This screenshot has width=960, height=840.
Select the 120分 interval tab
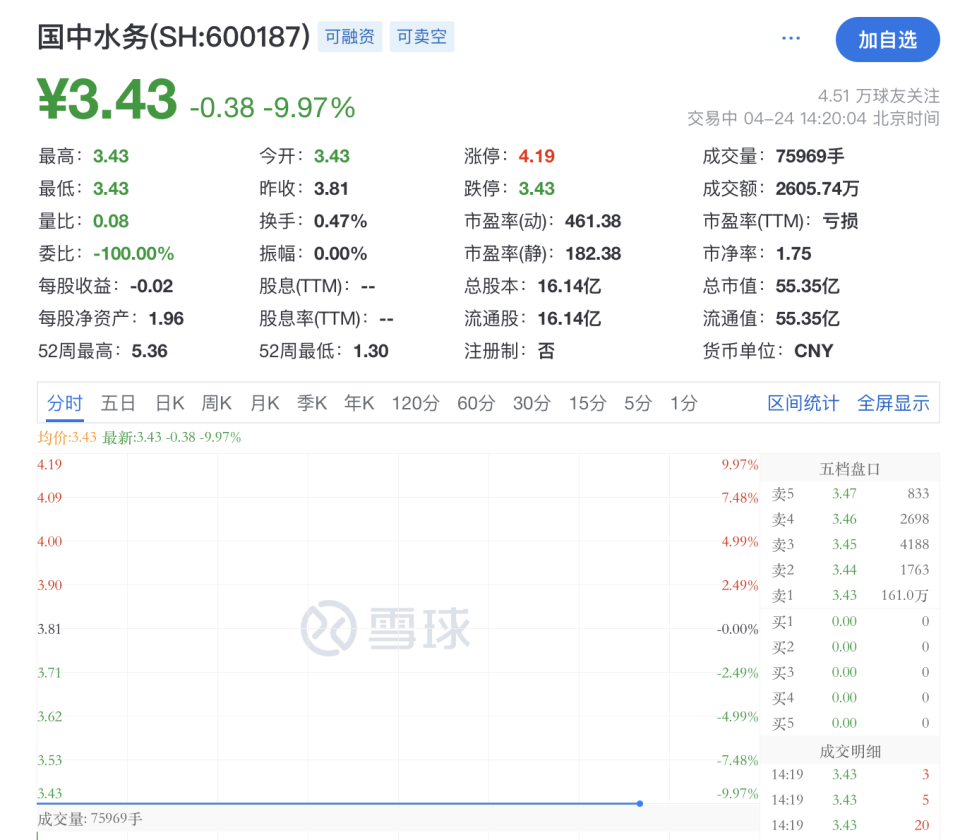click(x=416, y=403)
